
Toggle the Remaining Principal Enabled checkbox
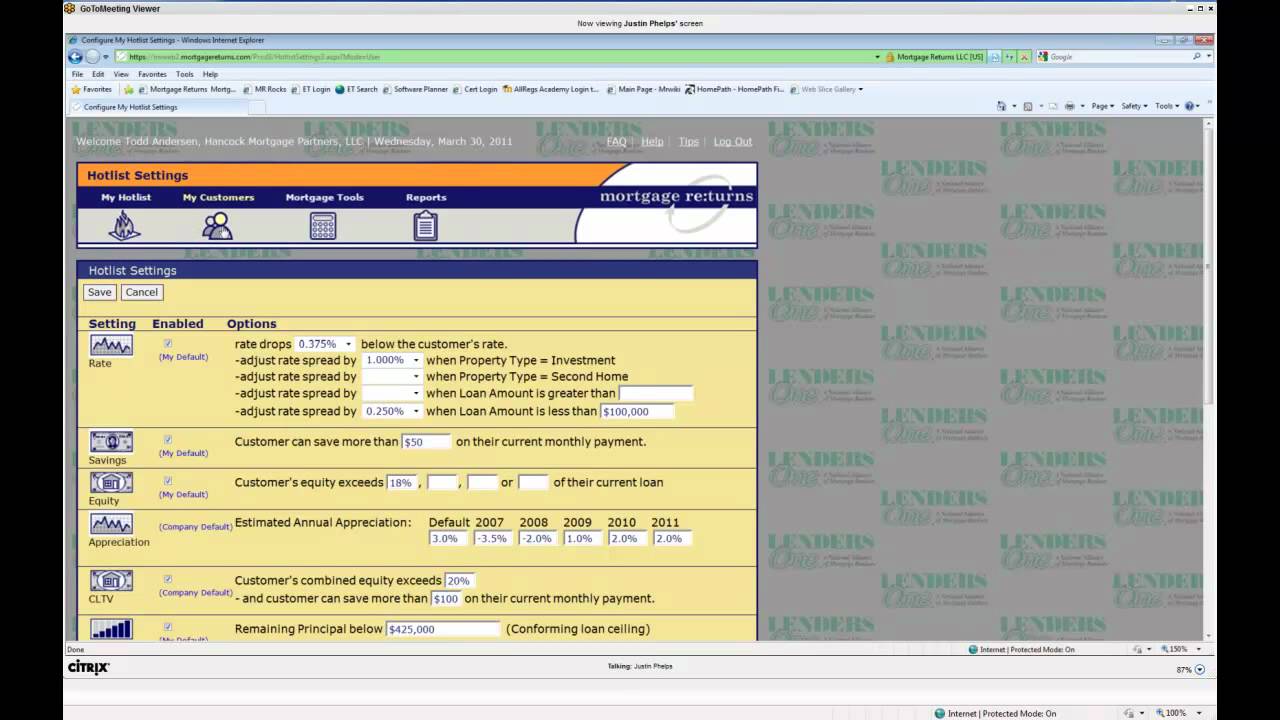168,627
